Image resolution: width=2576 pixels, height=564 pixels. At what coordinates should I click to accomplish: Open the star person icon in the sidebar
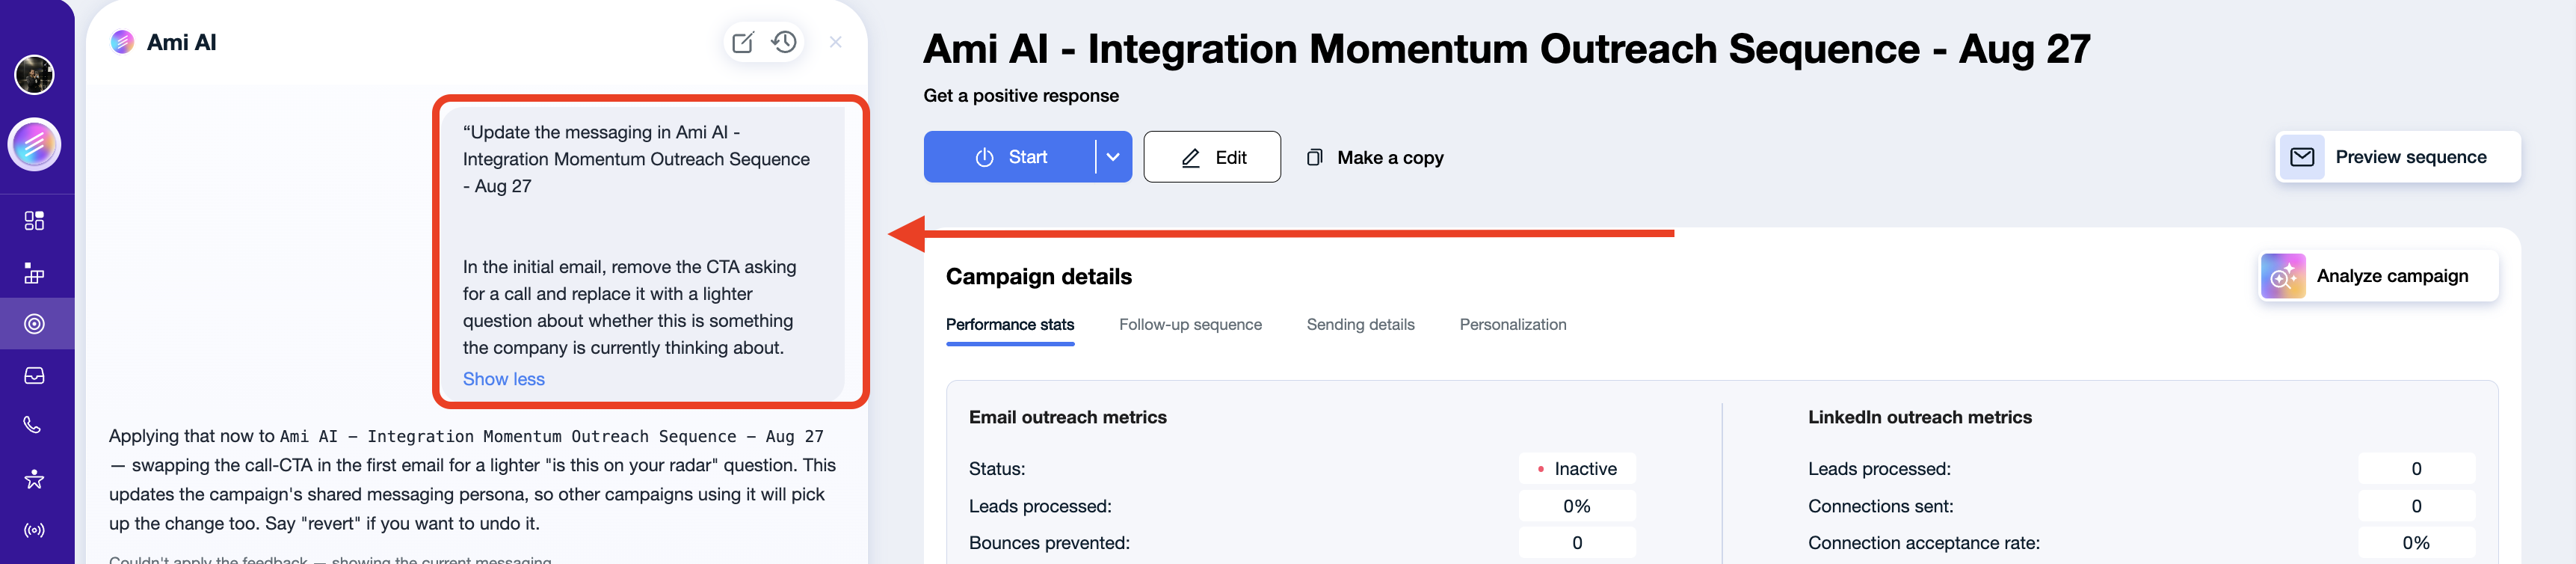point(35,479)
